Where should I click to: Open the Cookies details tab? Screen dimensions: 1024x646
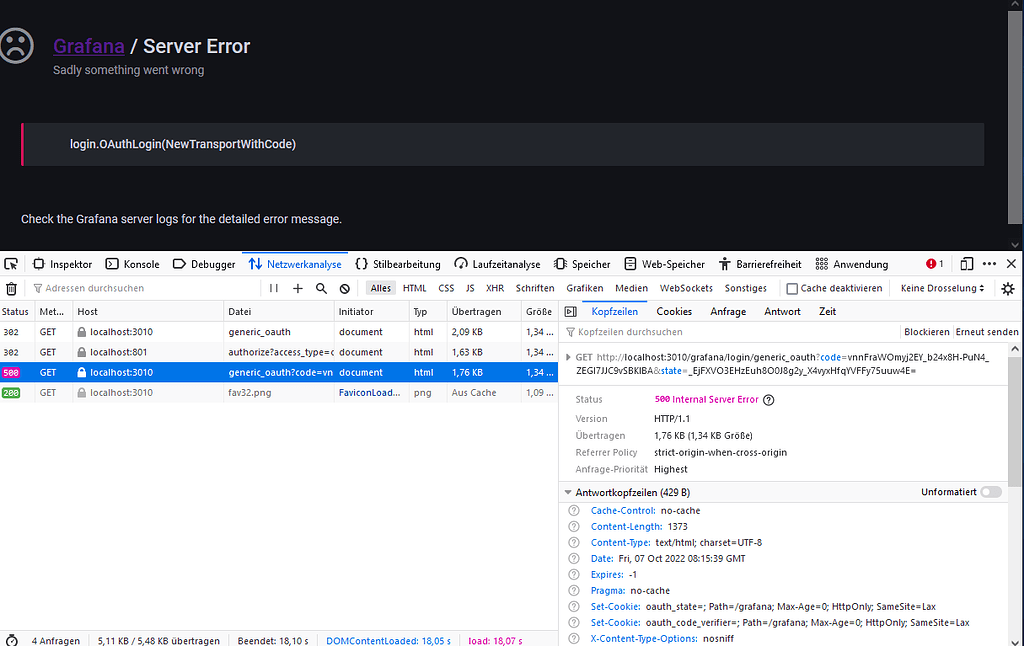click(674, 312)
